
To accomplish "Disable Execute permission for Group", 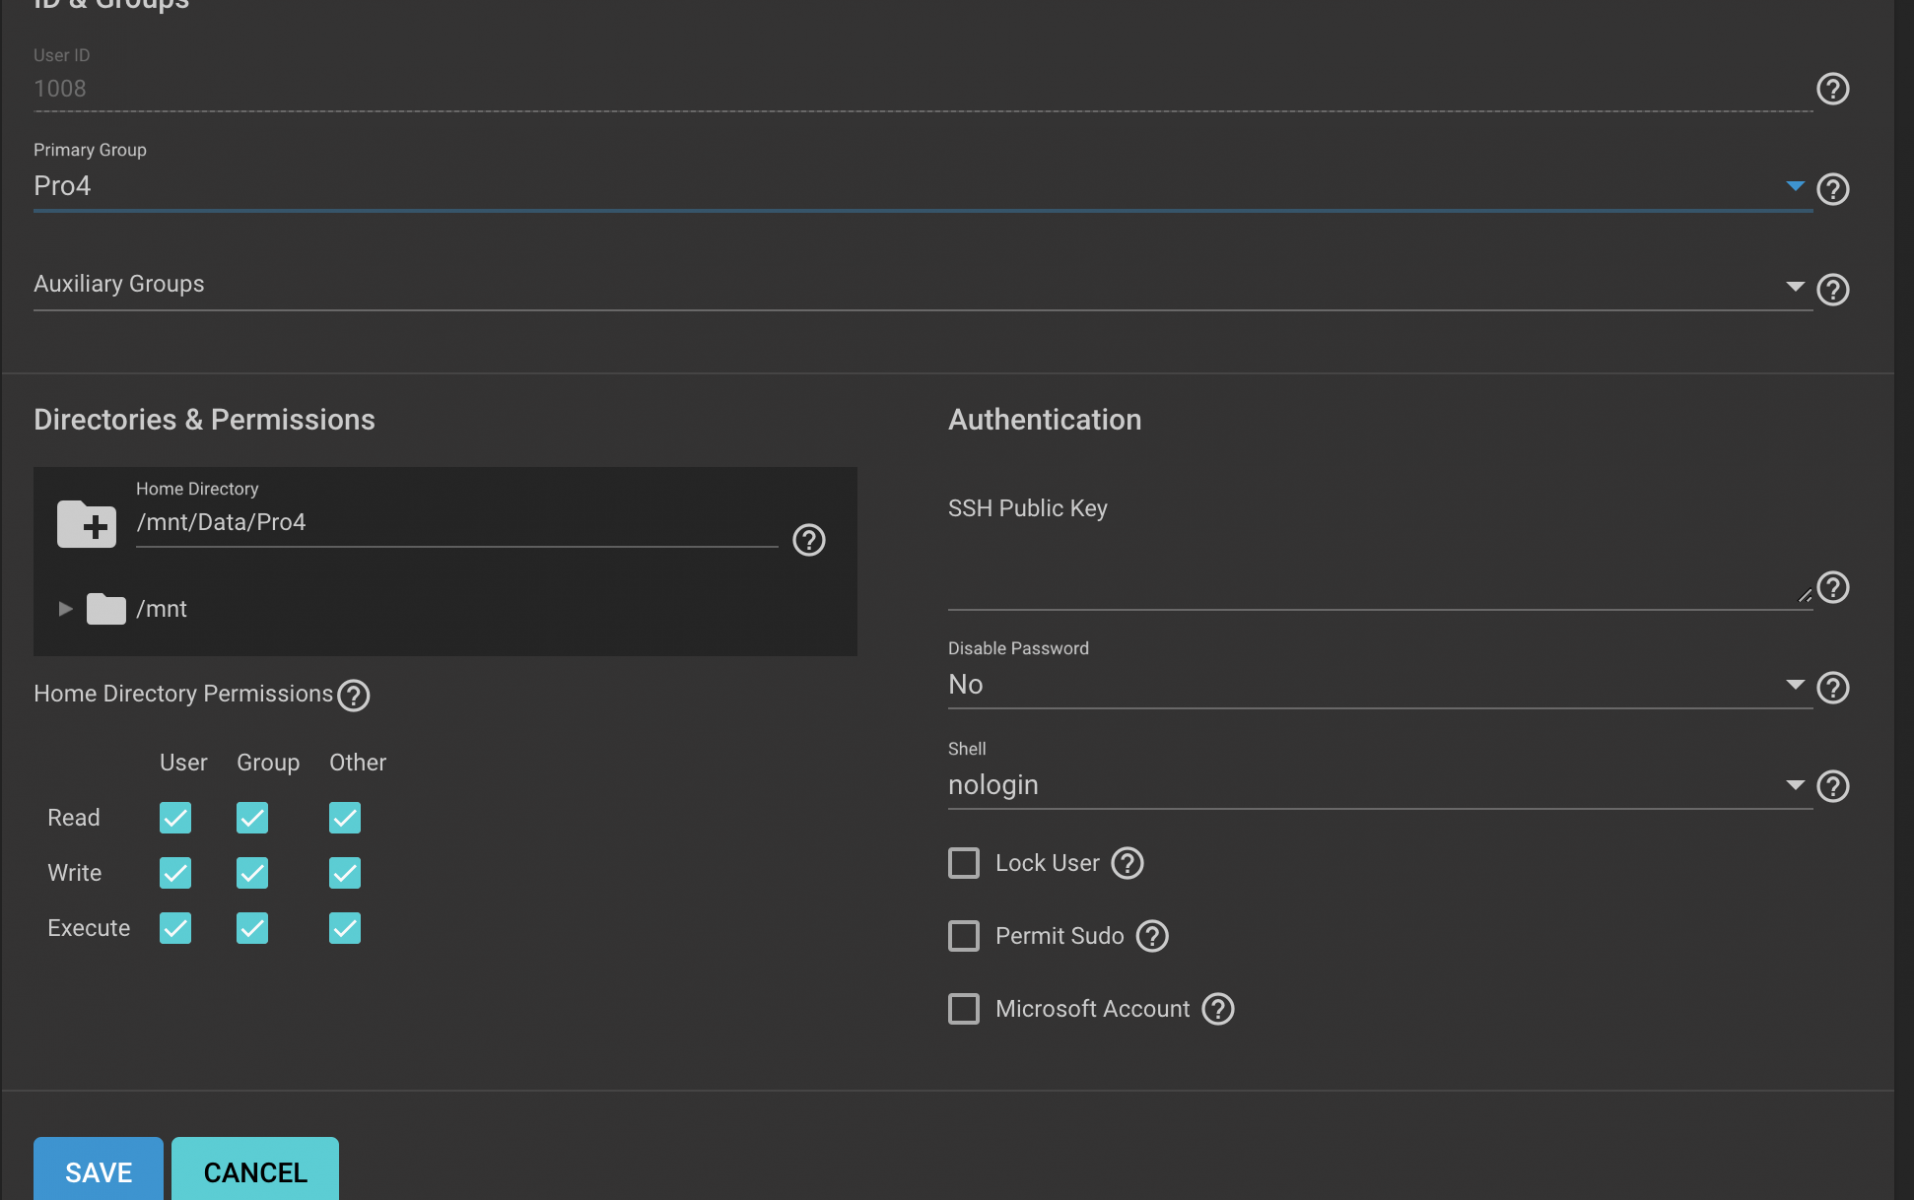I will (252, 928).
